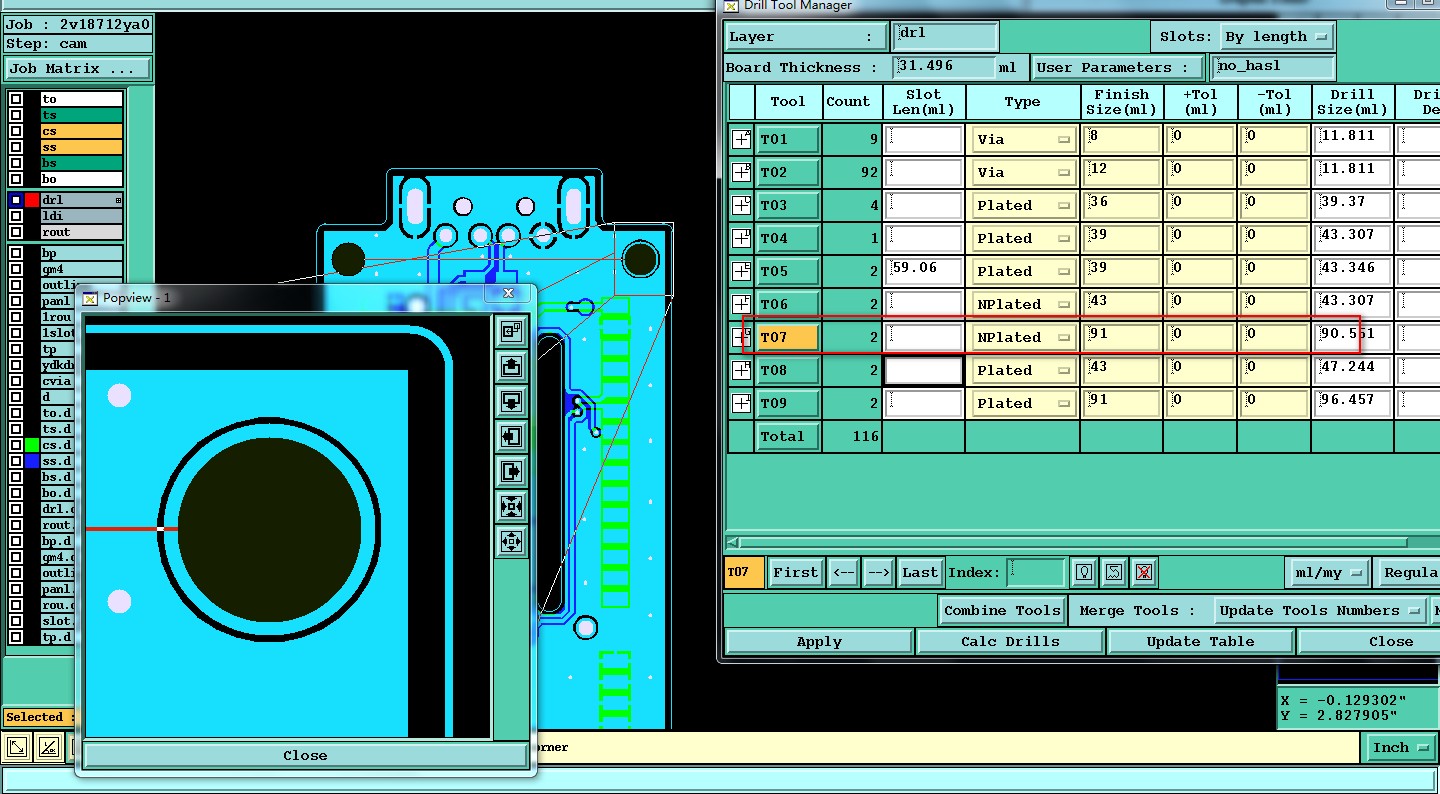Toggle the display checkbox of the ss layer

tap(15, 147)
